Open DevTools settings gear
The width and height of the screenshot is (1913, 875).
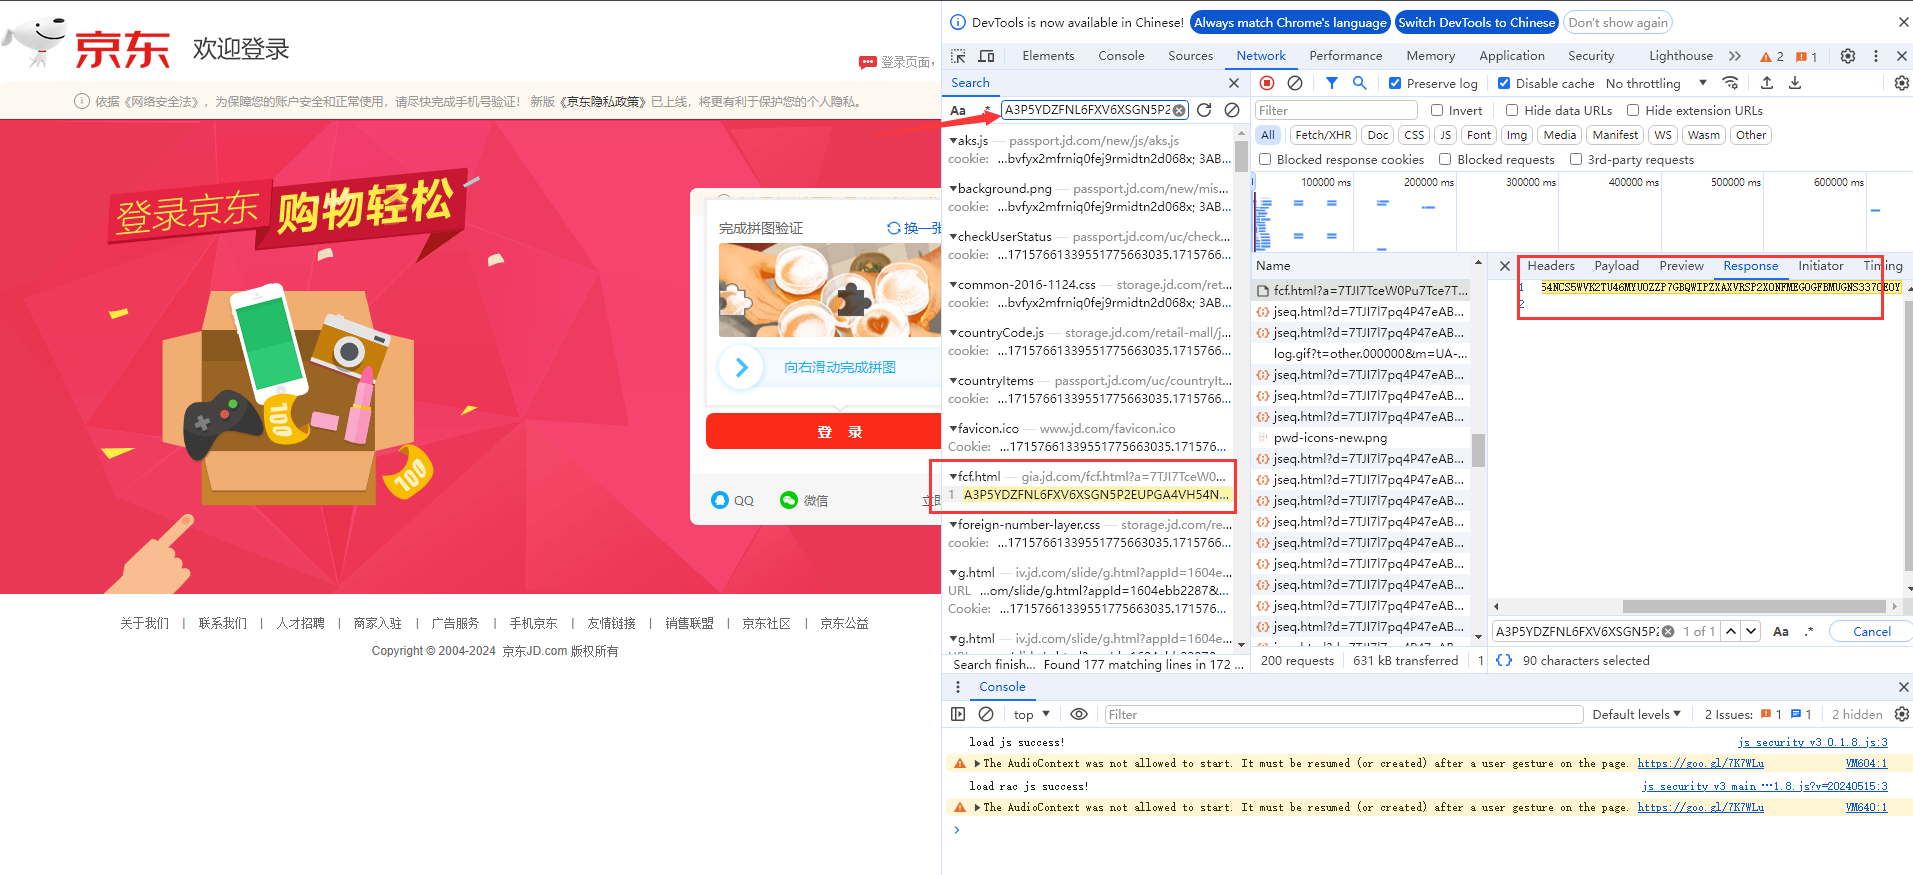click(1848, 56)
